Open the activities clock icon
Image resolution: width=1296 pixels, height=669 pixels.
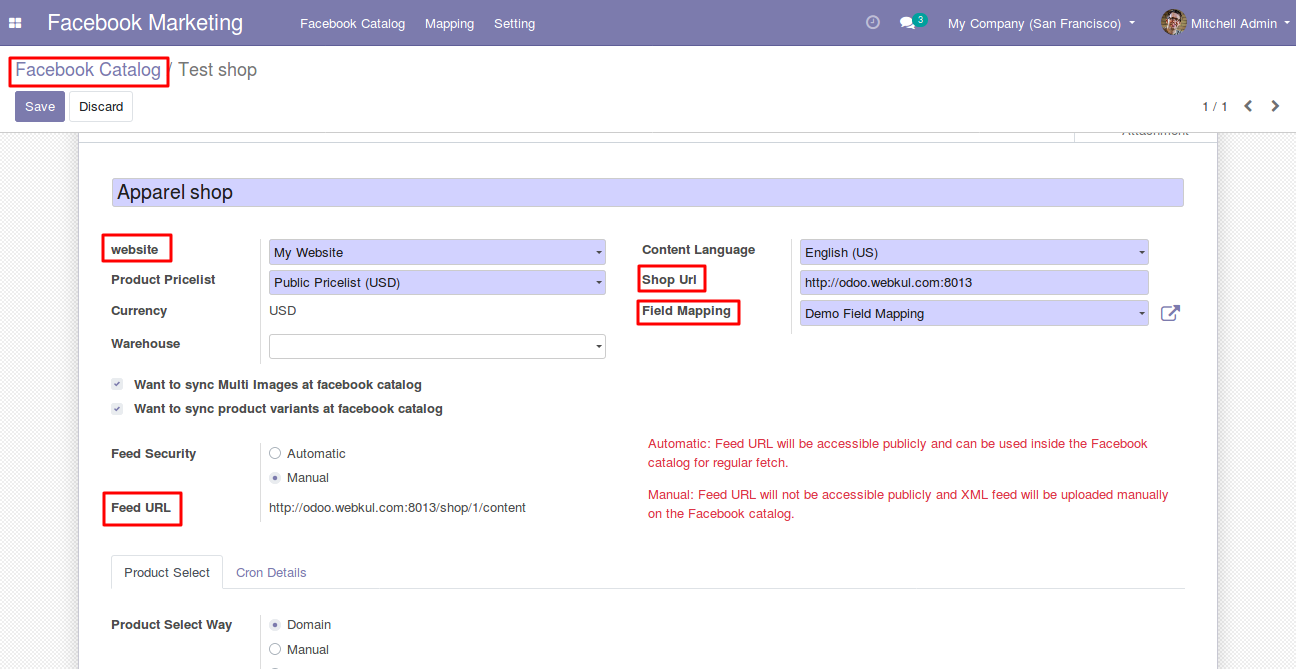tap(873, 22)
